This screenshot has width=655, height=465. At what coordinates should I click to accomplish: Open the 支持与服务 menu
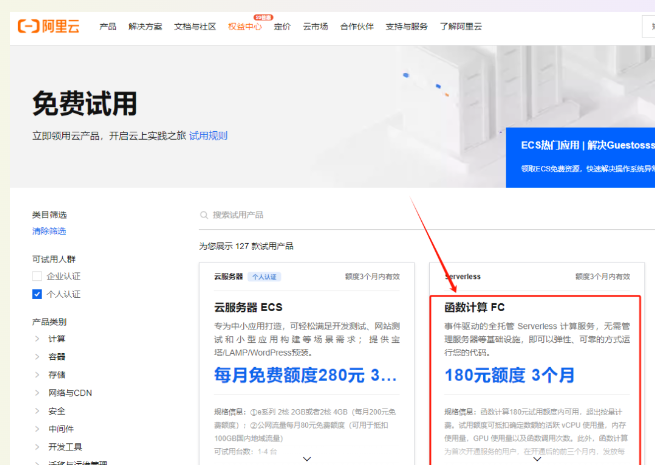point(406,27)
